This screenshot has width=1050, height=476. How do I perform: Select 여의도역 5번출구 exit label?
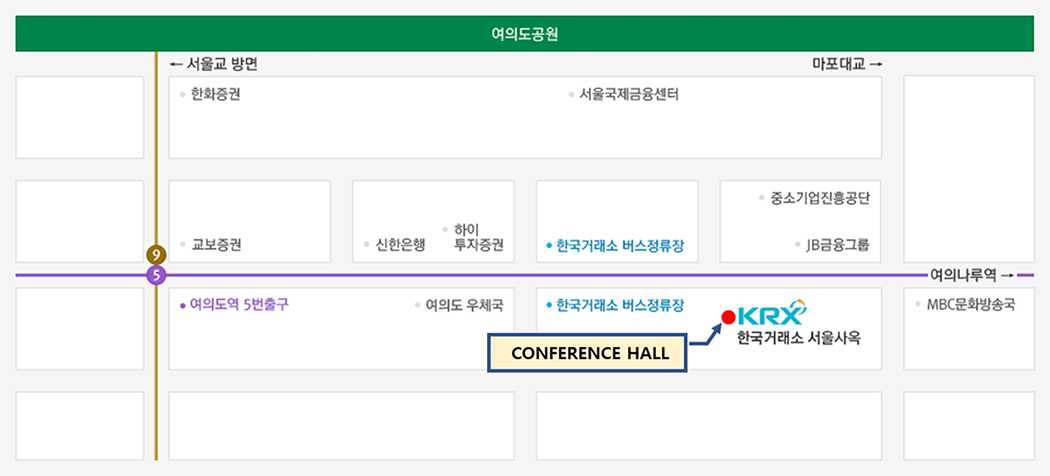pos(238,304)
